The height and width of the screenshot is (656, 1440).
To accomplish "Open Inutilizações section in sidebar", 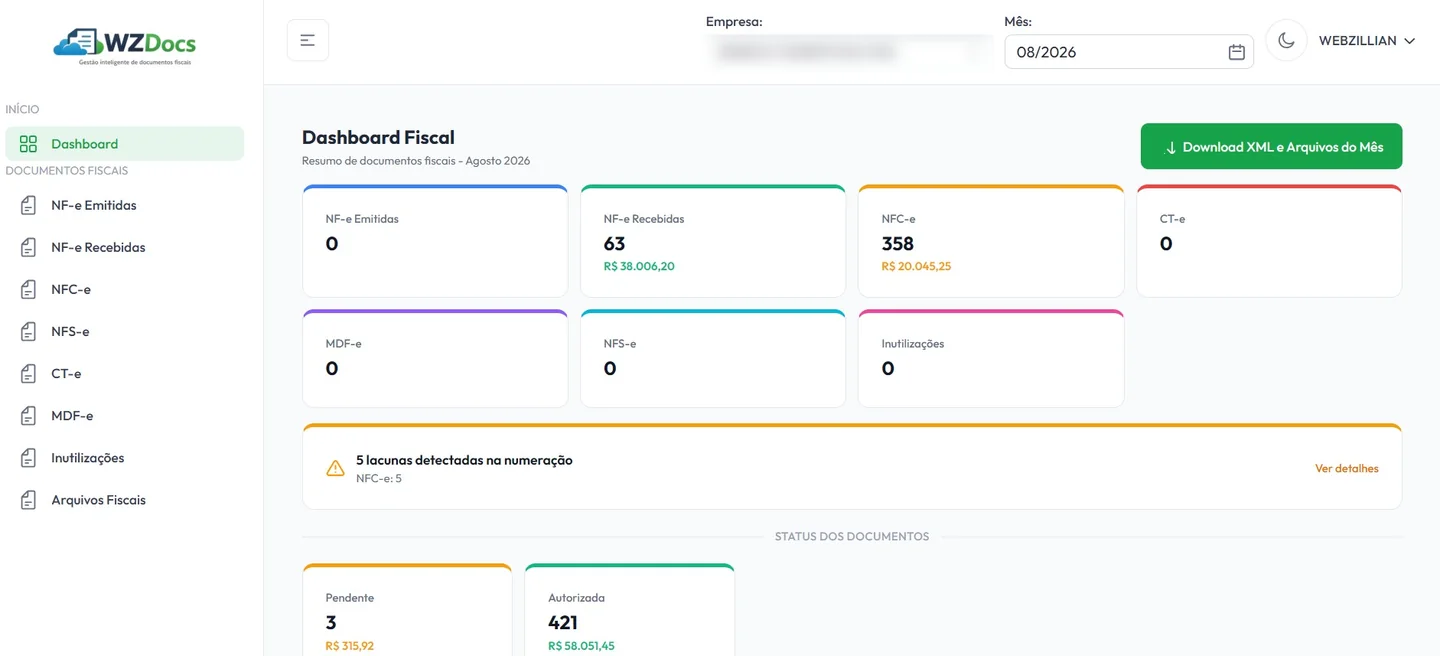I will point(125,457).
